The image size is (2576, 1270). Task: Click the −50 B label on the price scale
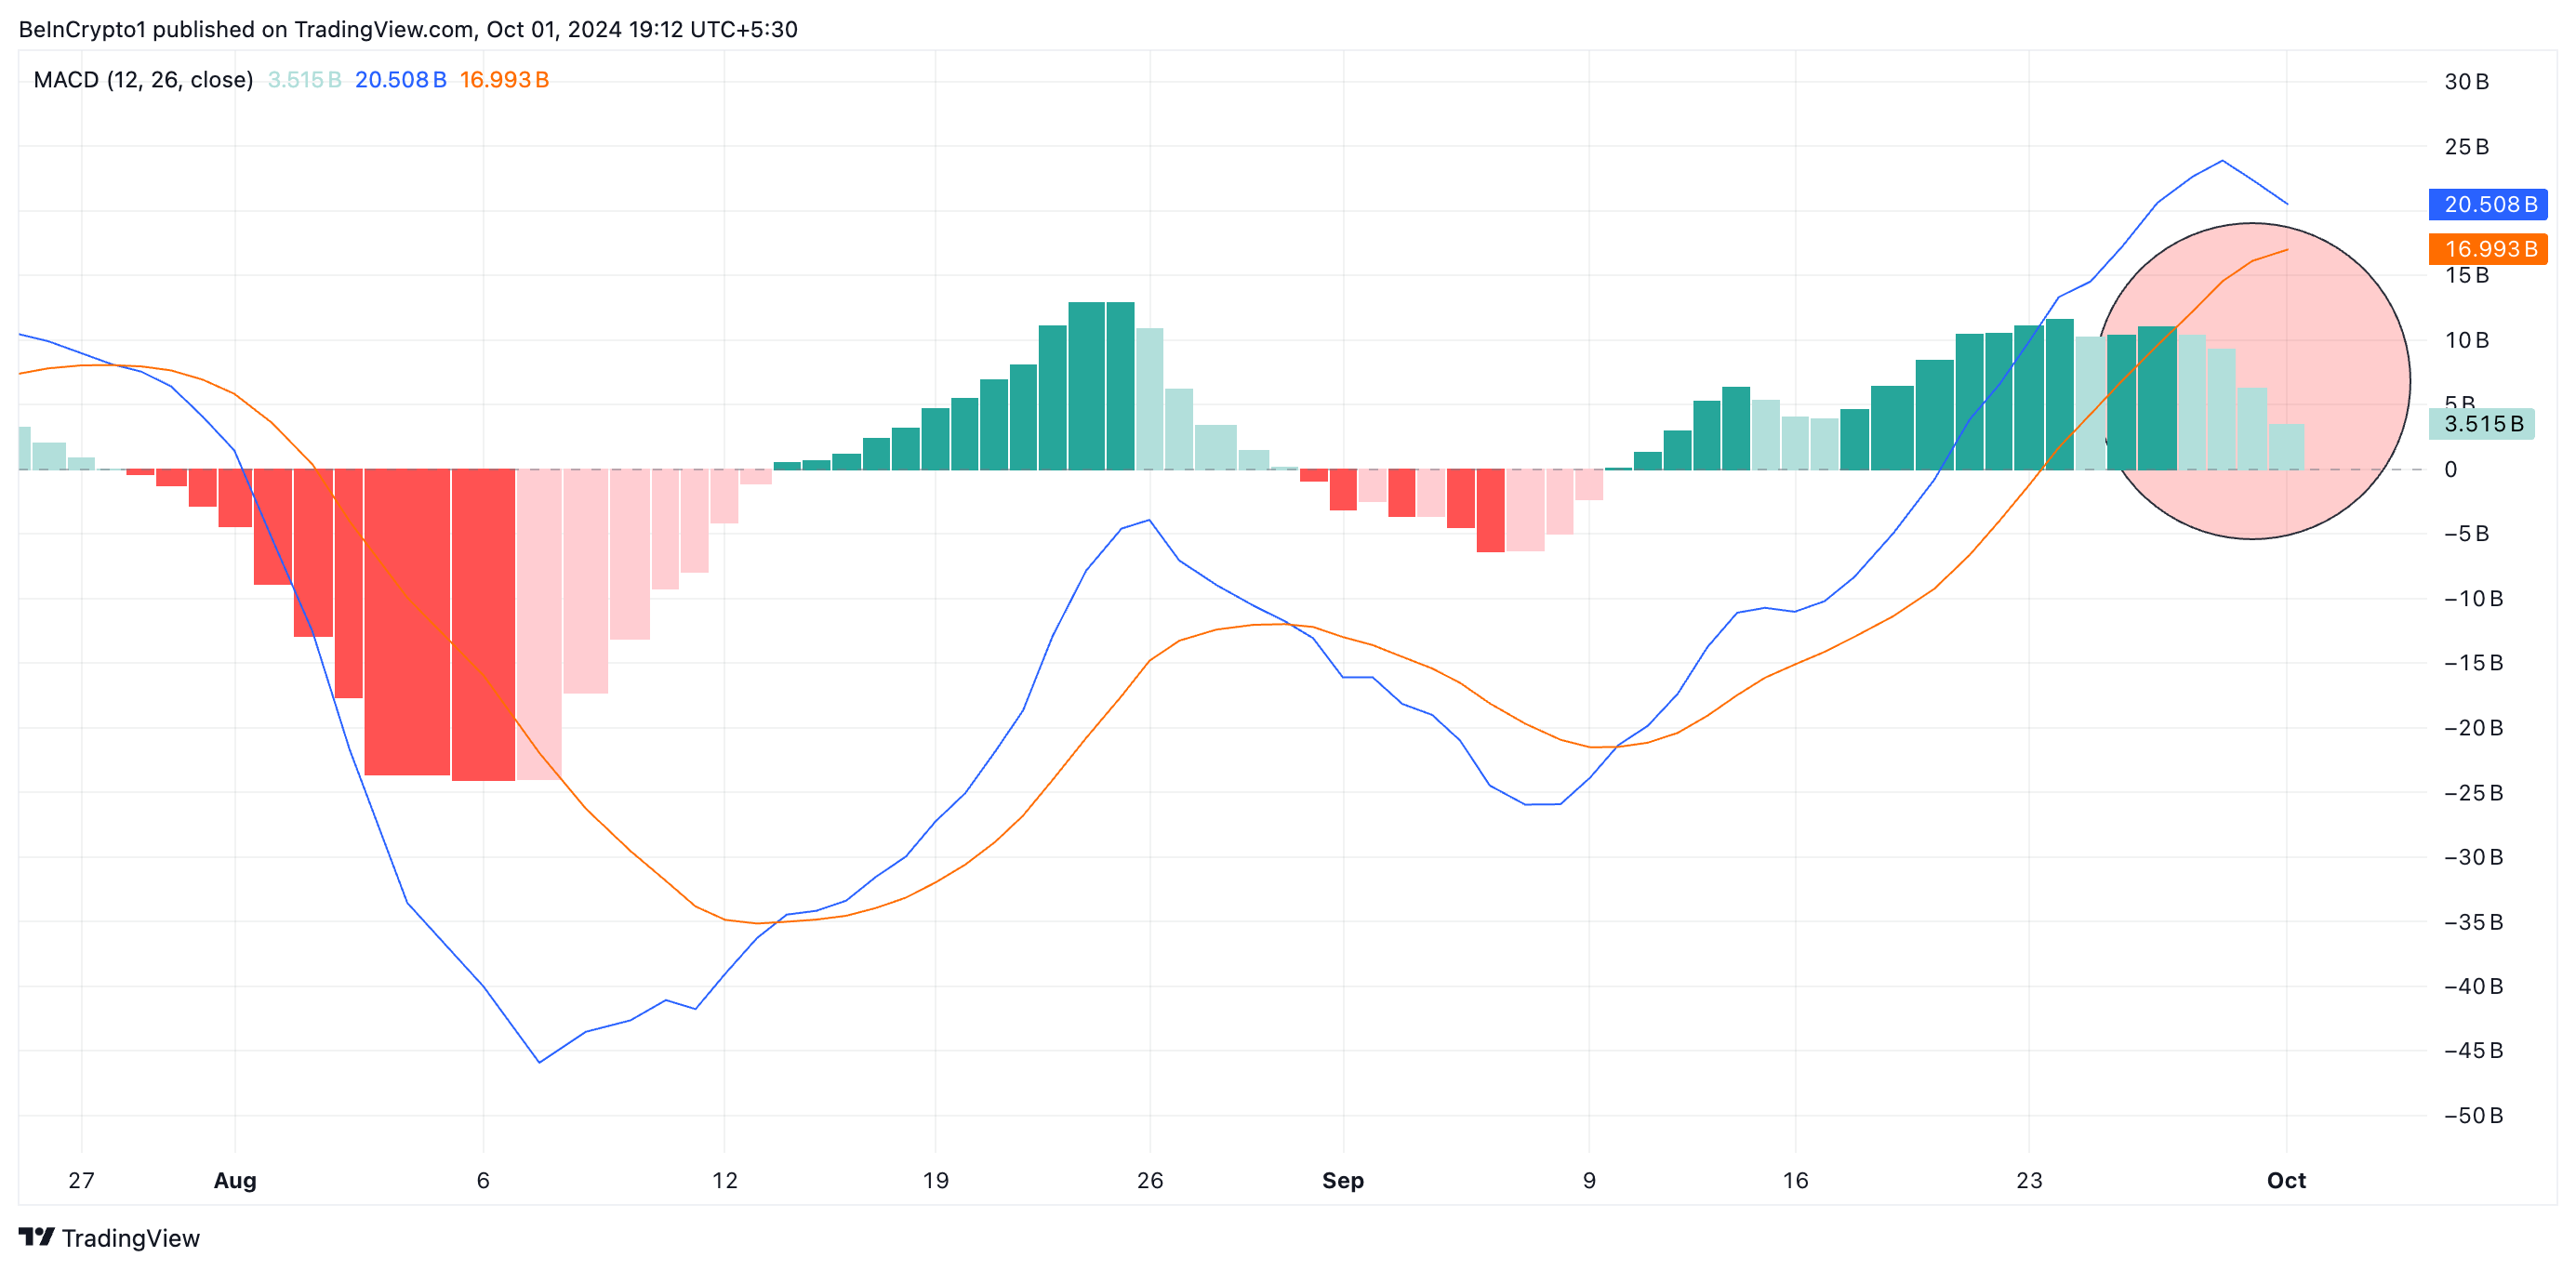2473,1115
